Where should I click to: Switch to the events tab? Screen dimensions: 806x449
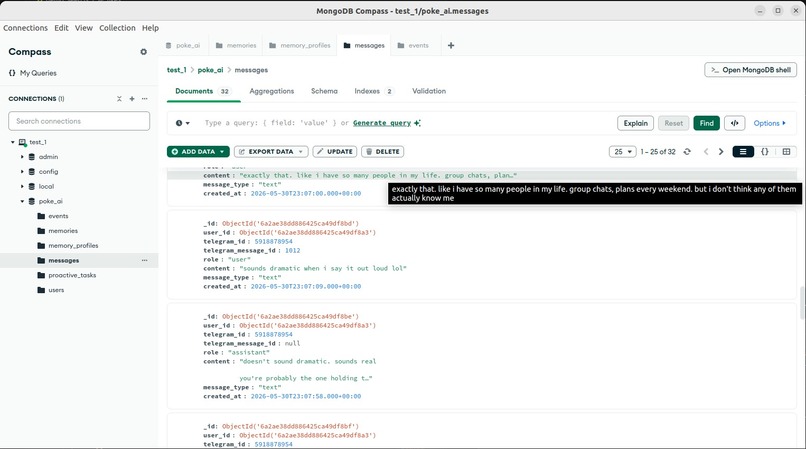click(x=413, y=45)
